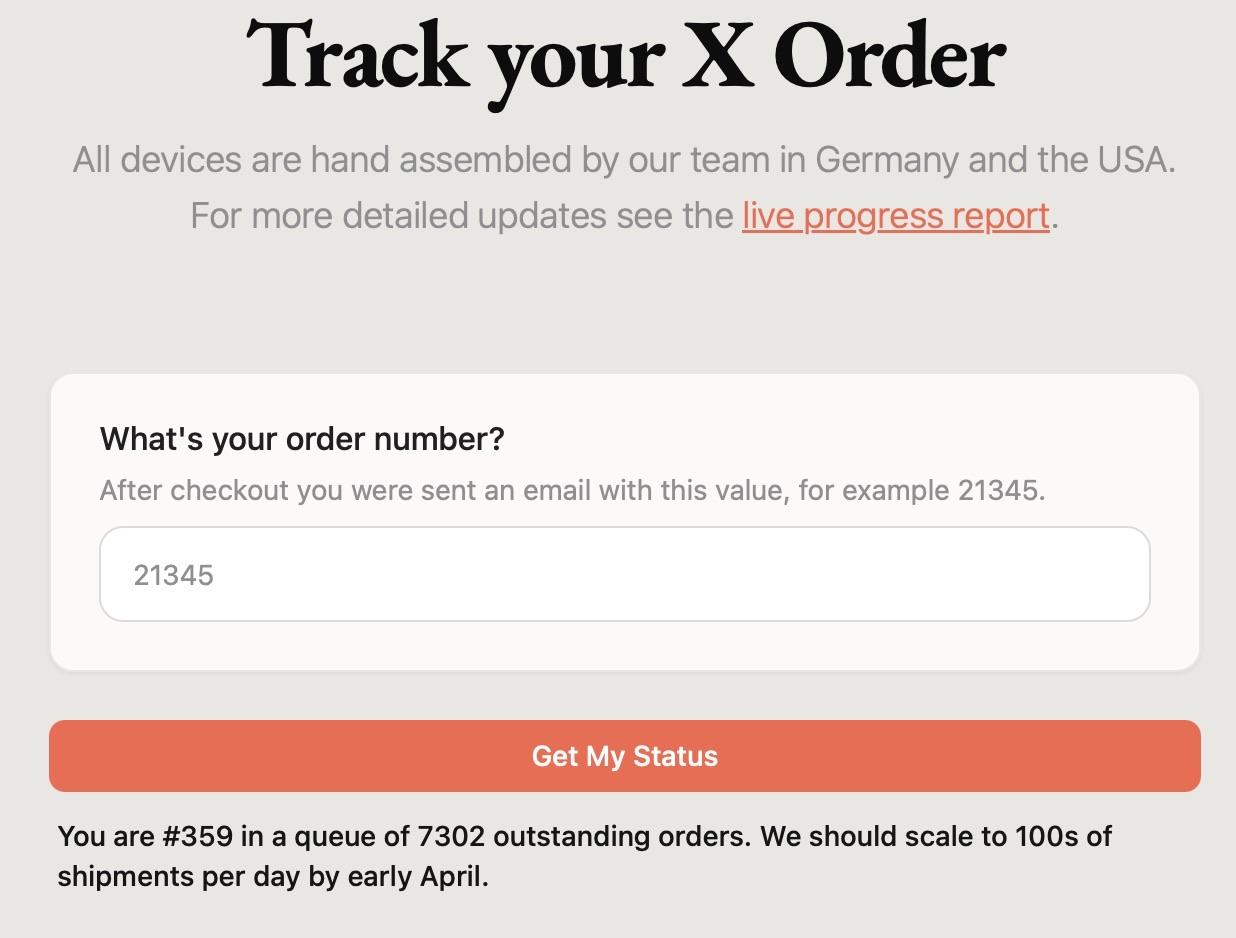Image resolution: width=1236 pixels, height=938 pixels.
Task: Click the 21345 placeholder inside the input
Action: [174, 575]
